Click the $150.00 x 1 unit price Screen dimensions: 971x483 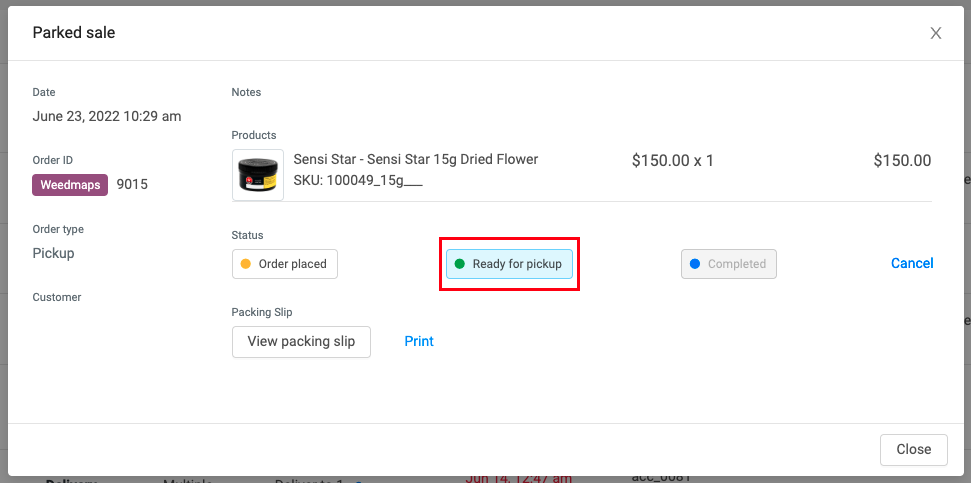pyautogui.click(x=673, y=160)
